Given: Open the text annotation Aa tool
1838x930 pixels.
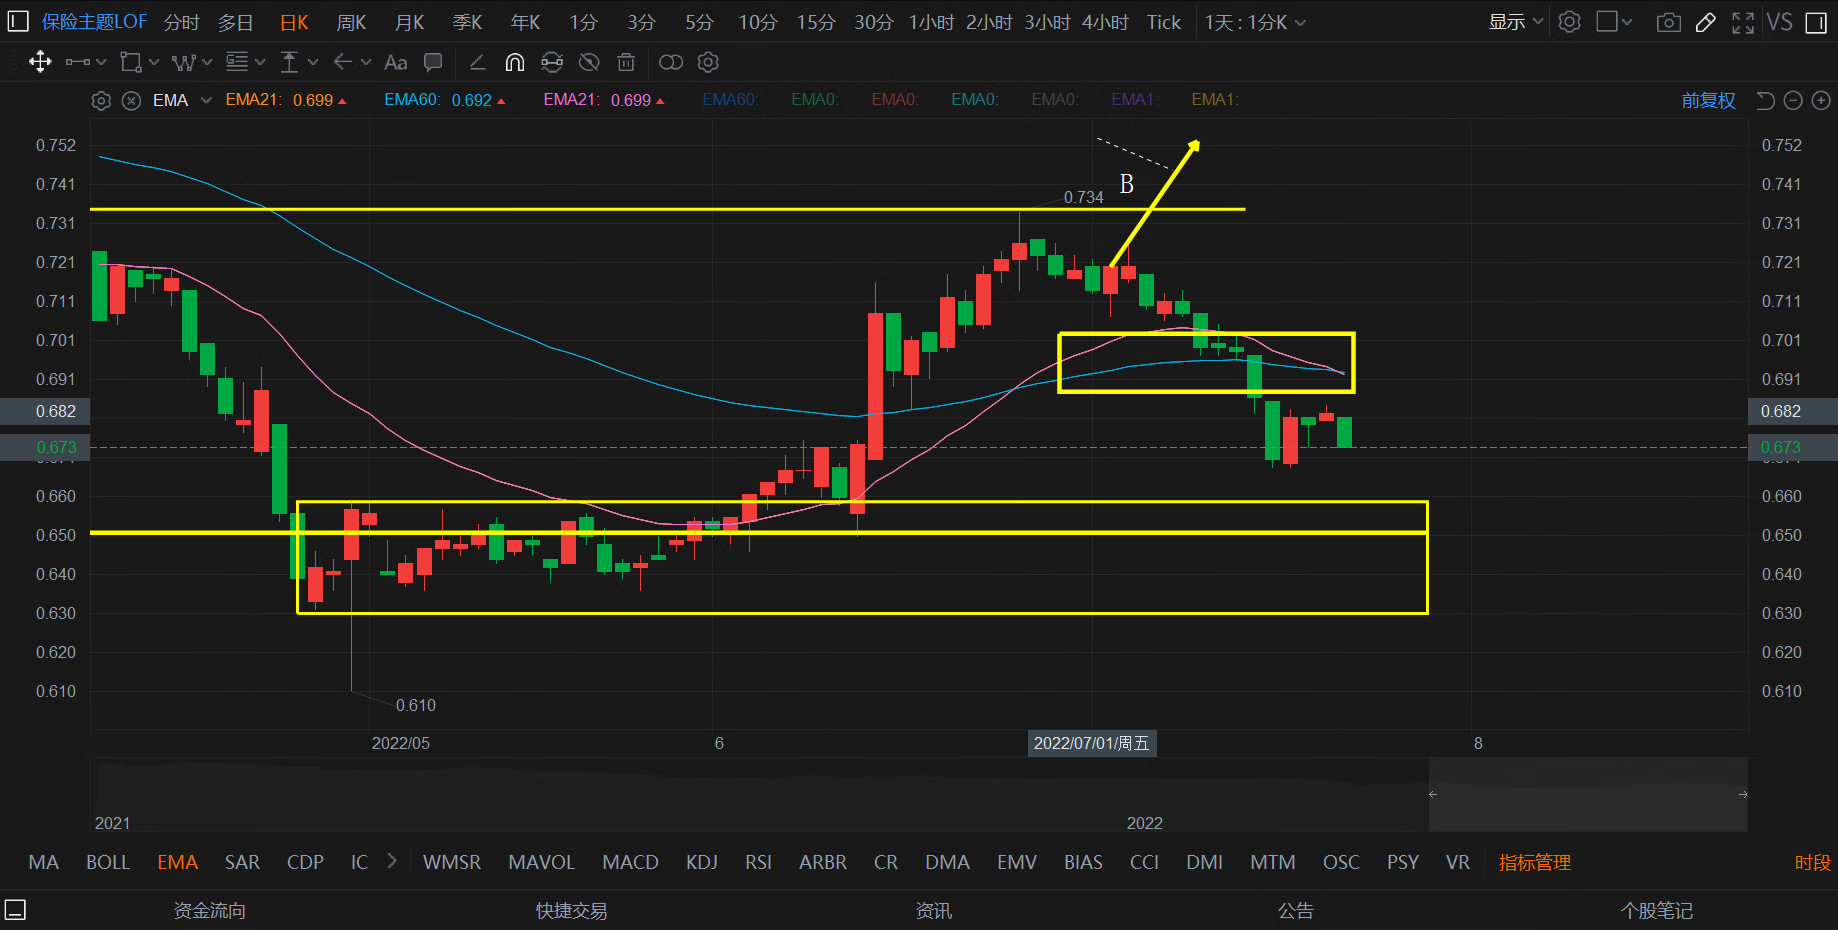Looking at the screenshot, I should [x=395, y=63].
